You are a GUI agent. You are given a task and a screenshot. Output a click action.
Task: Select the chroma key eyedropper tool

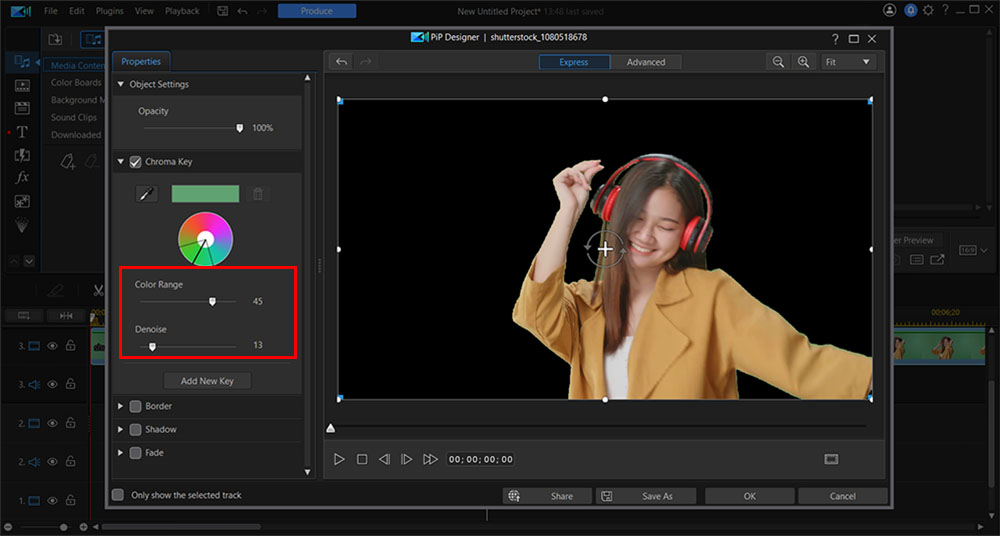click(x=147, y=194)
